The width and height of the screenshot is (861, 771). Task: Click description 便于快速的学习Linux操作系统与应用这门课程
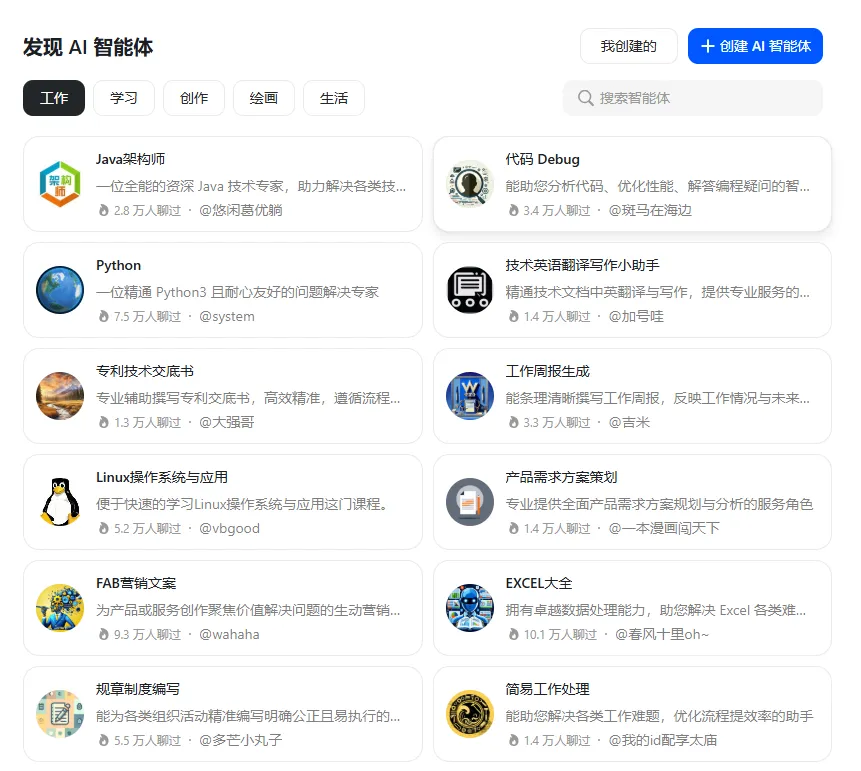(x=242, y=504)
